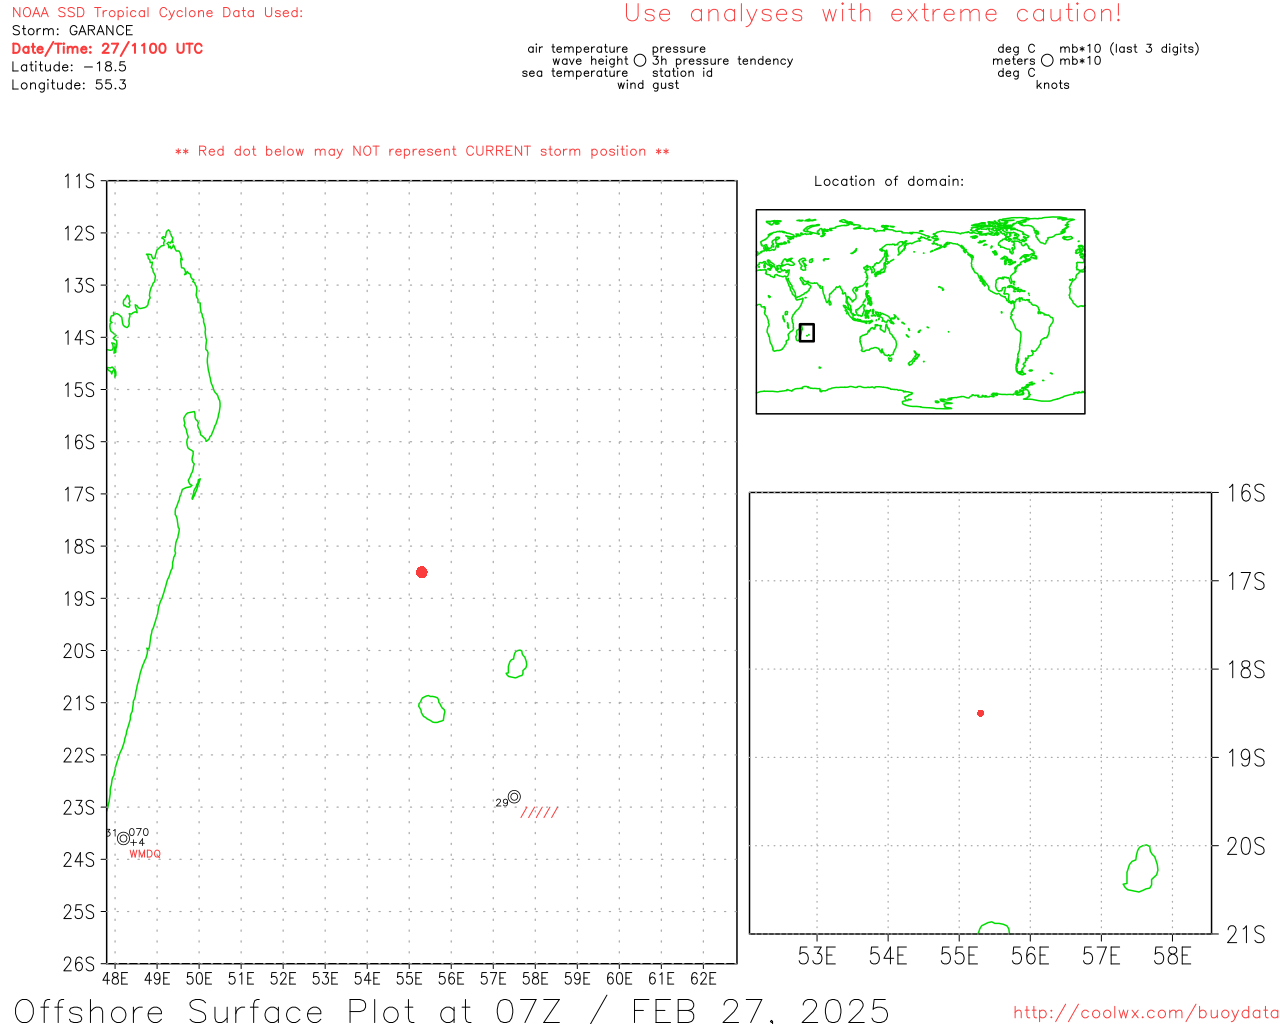Click Mauritius island outline on main map
The image size is (1280, 1024).
pyautogui.click(x=517, y=664)
